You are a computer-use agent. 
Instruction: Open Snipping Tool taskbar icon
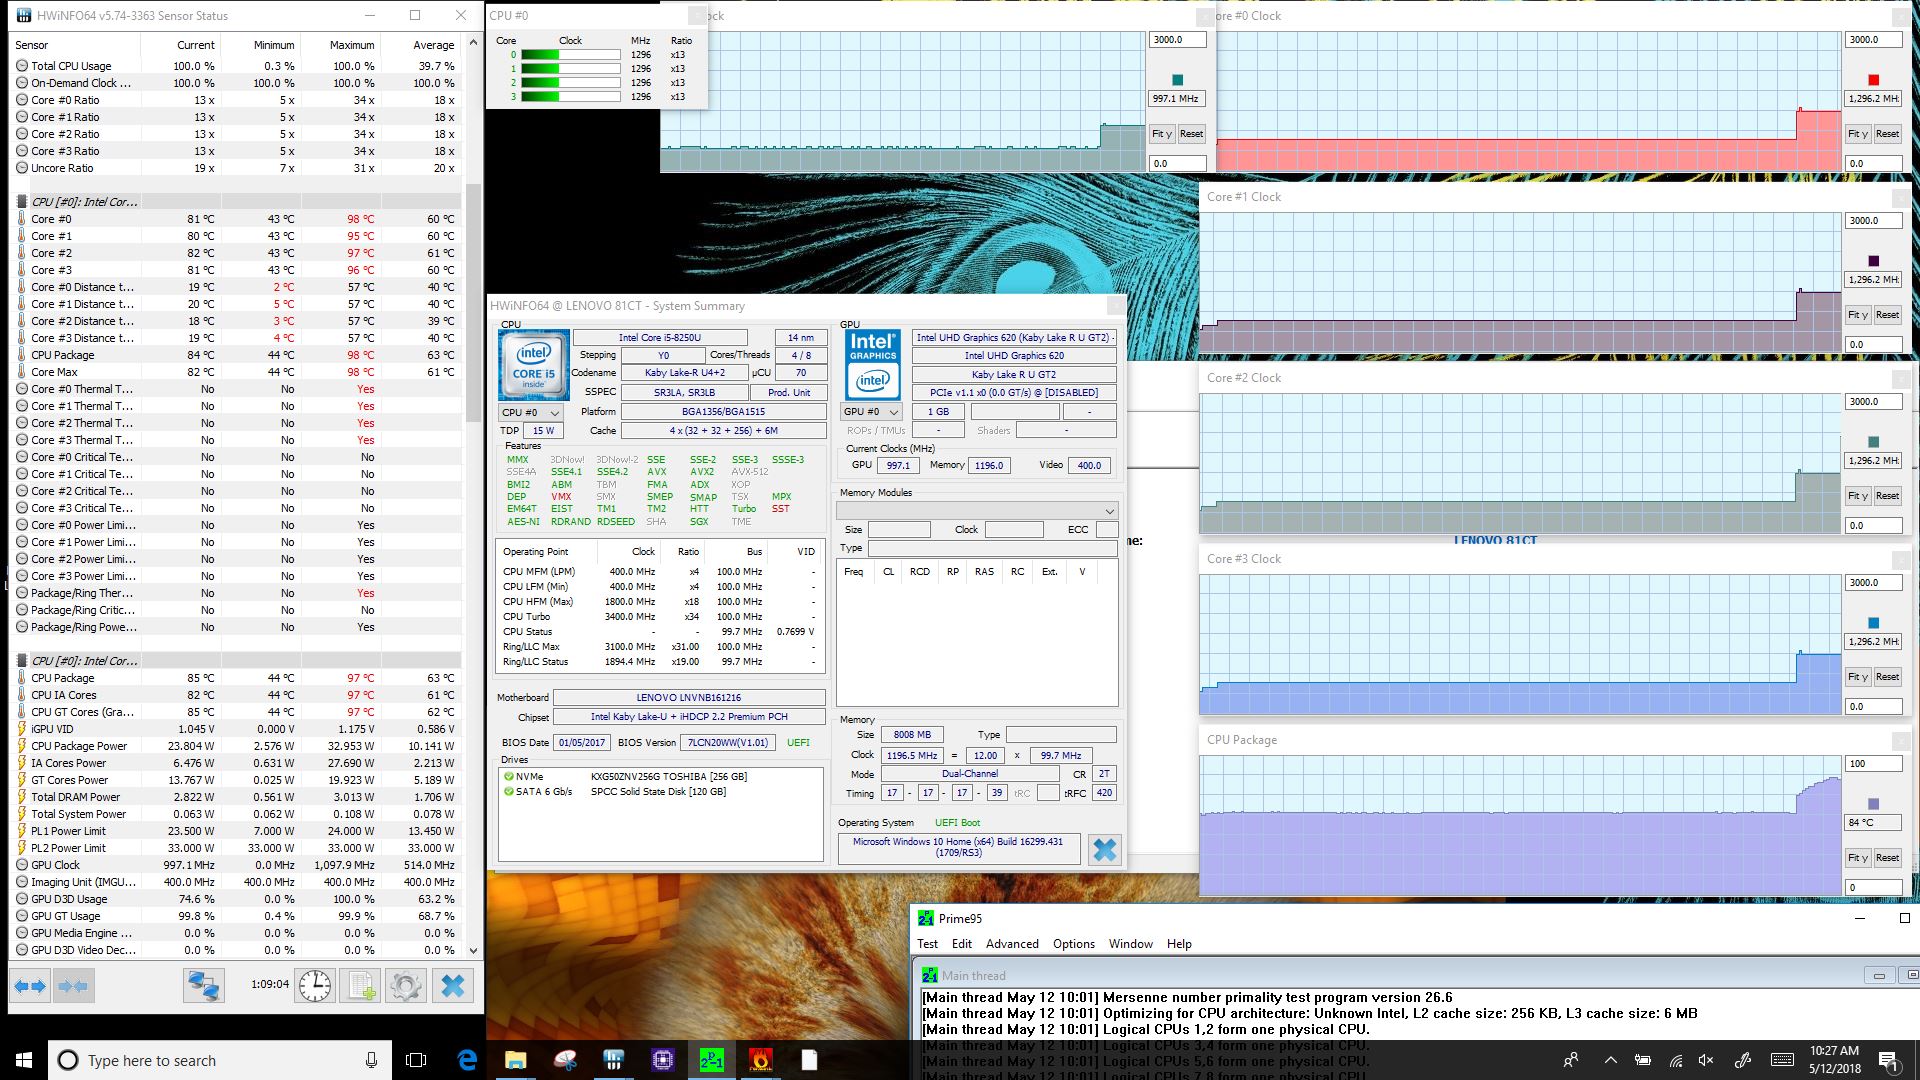[564, 1060]
